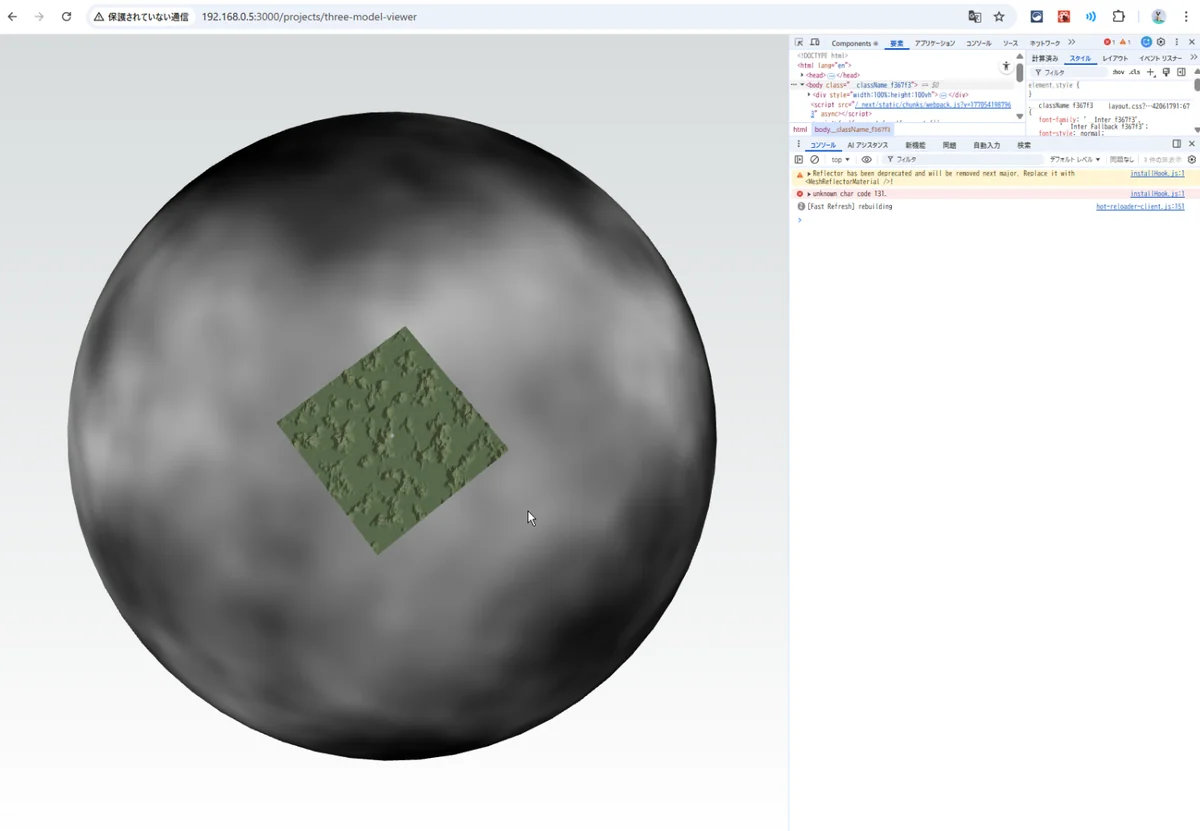Open the top JavaScript context dropdown
Viewport: 1200px width, 831px height.
point(840,160)
